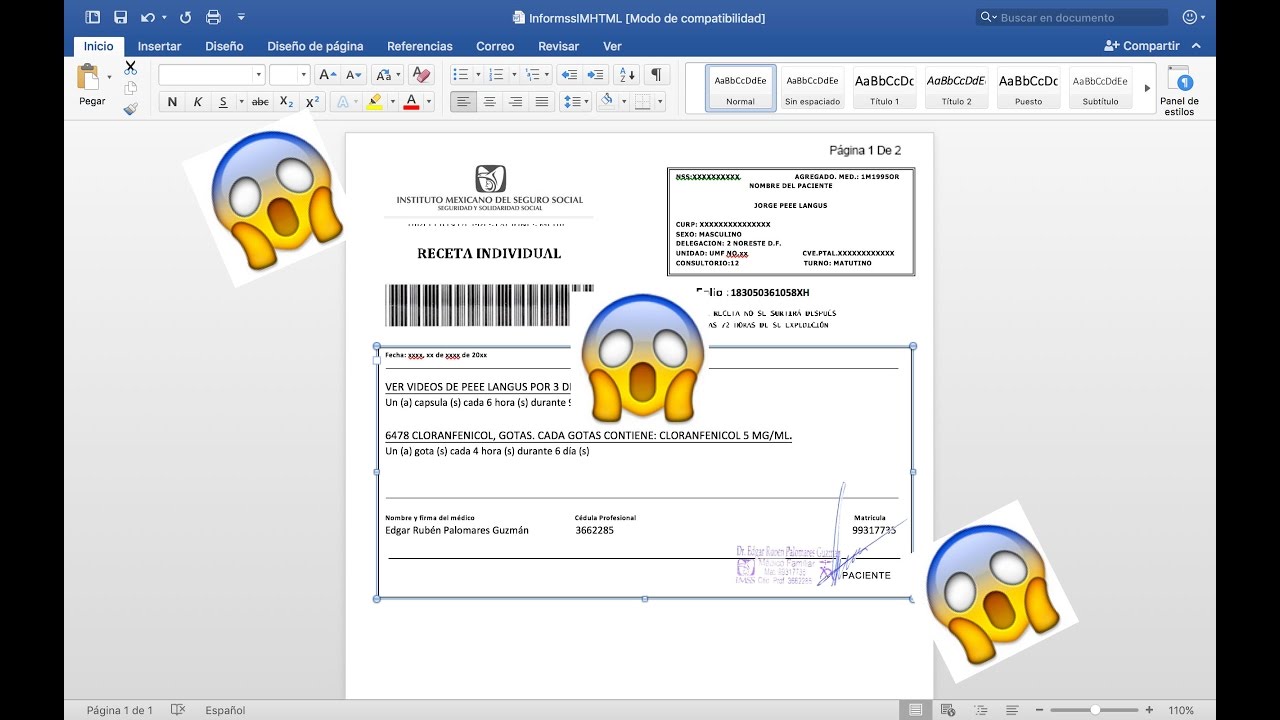Click the numbered list icon

pyautogui.click(x=496, y=75)
